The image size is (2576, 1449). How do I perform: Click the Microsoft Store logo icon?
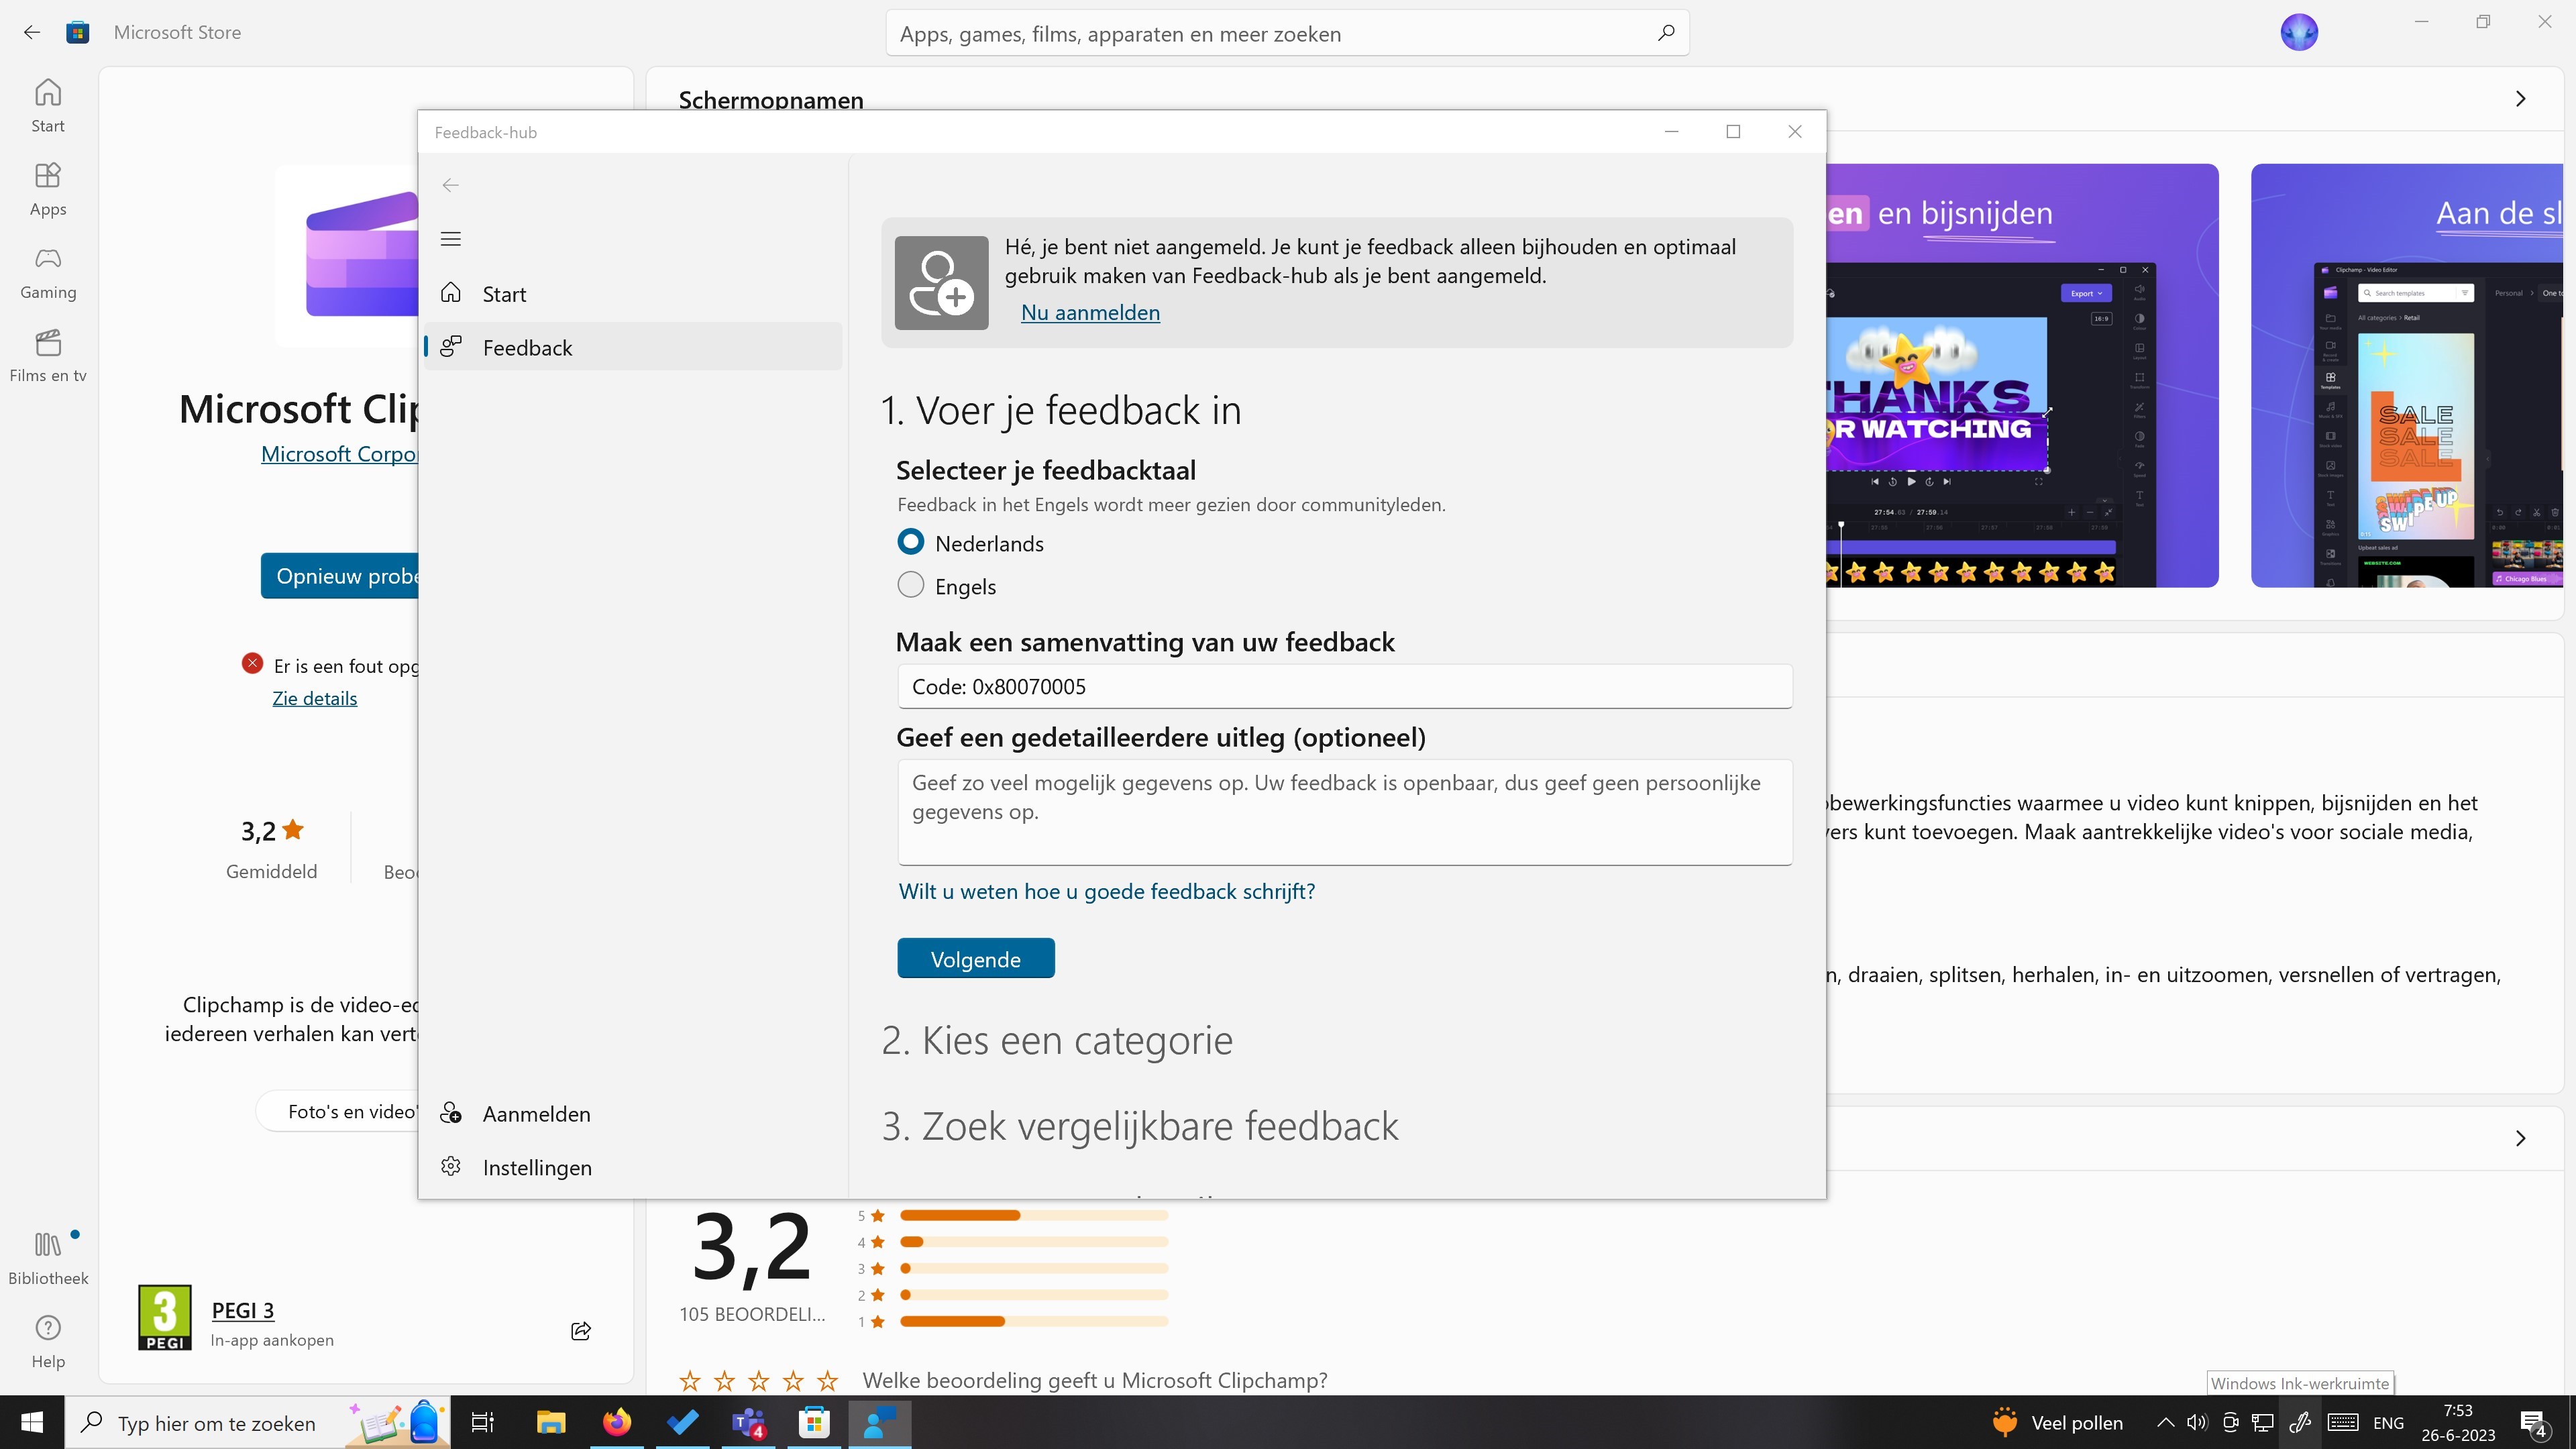point(78,32)
